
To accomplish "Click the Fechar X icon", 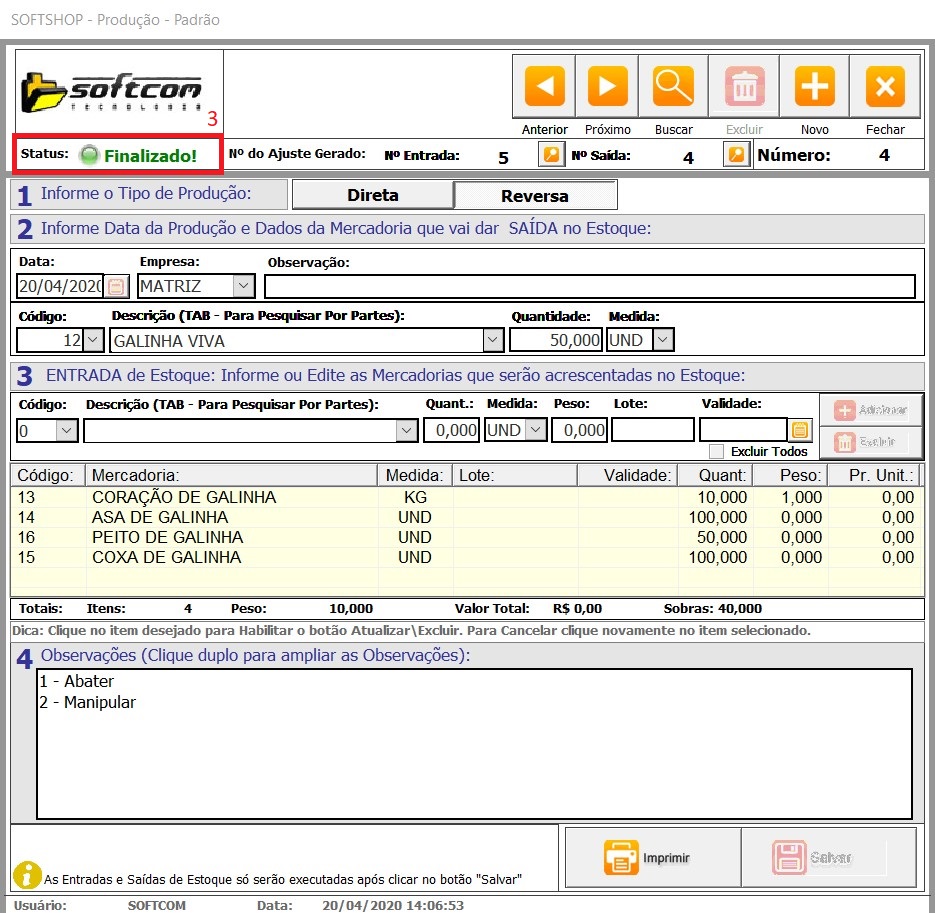I will point(884,87).
